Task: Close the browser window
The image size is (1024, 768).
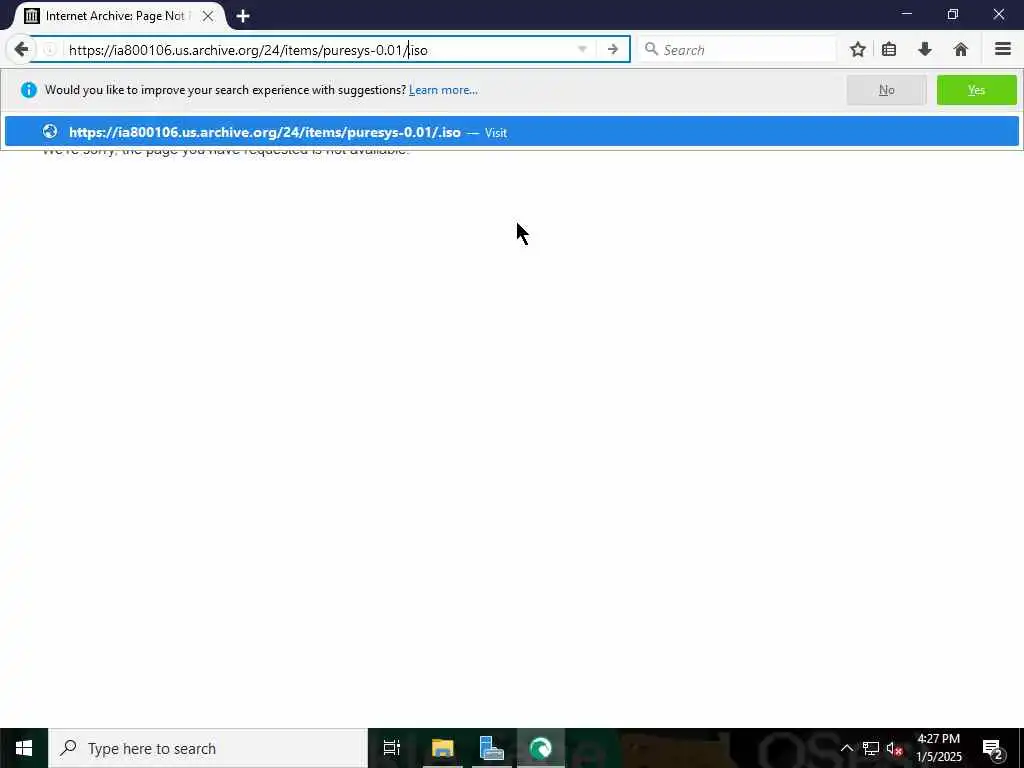Action: (999, 14)
